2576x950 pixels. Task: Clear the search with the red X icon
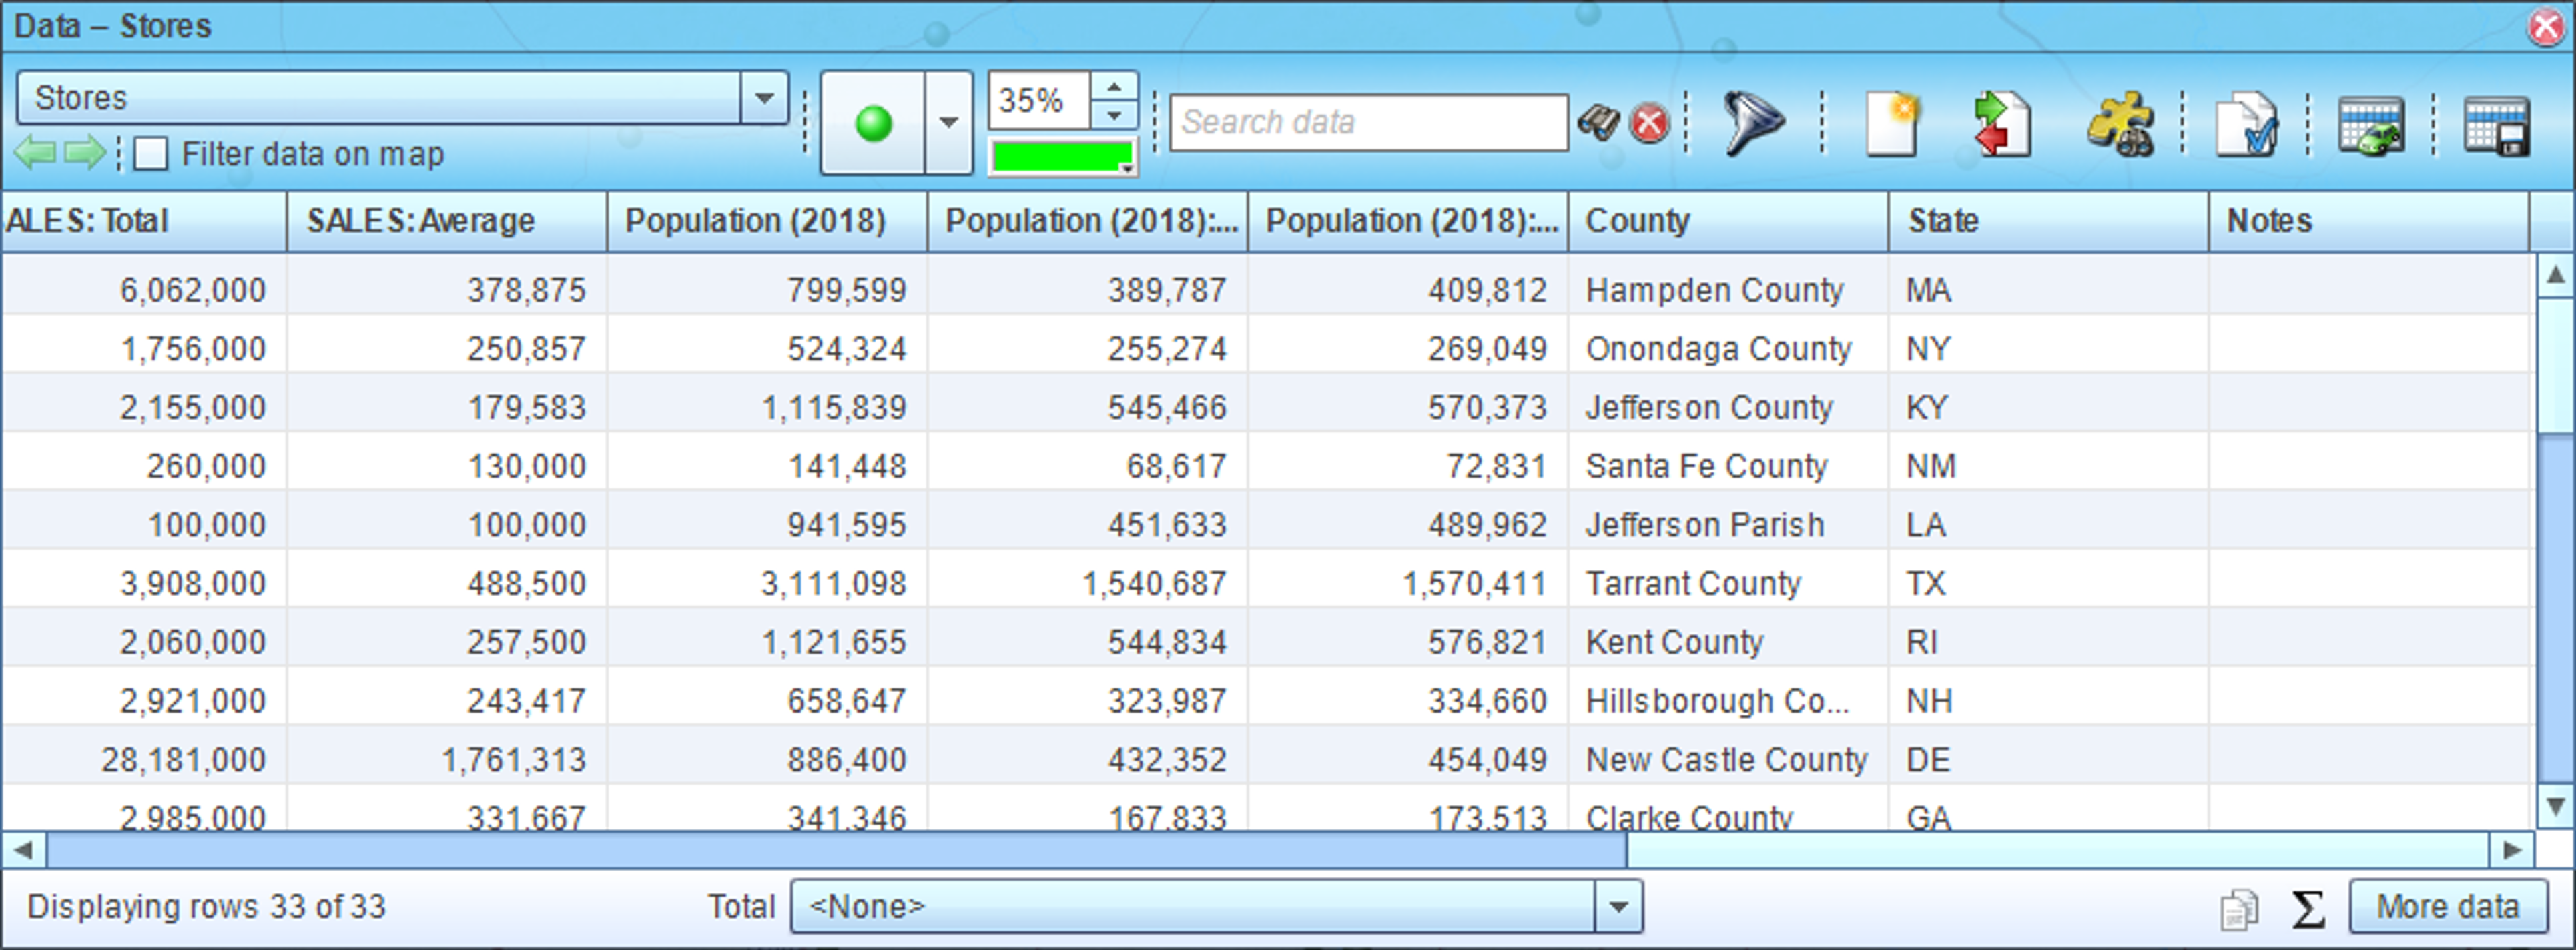tap(1649, 123)
